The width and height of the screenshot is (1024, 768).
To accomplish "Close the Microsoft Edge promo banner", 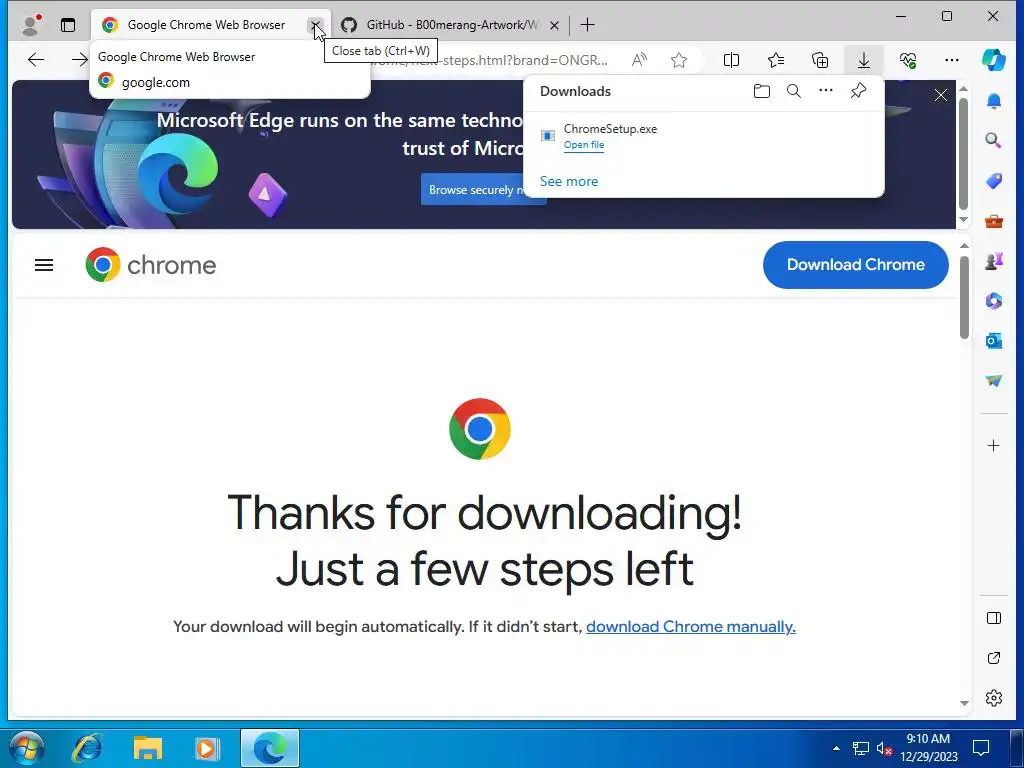I will [940, 95].
